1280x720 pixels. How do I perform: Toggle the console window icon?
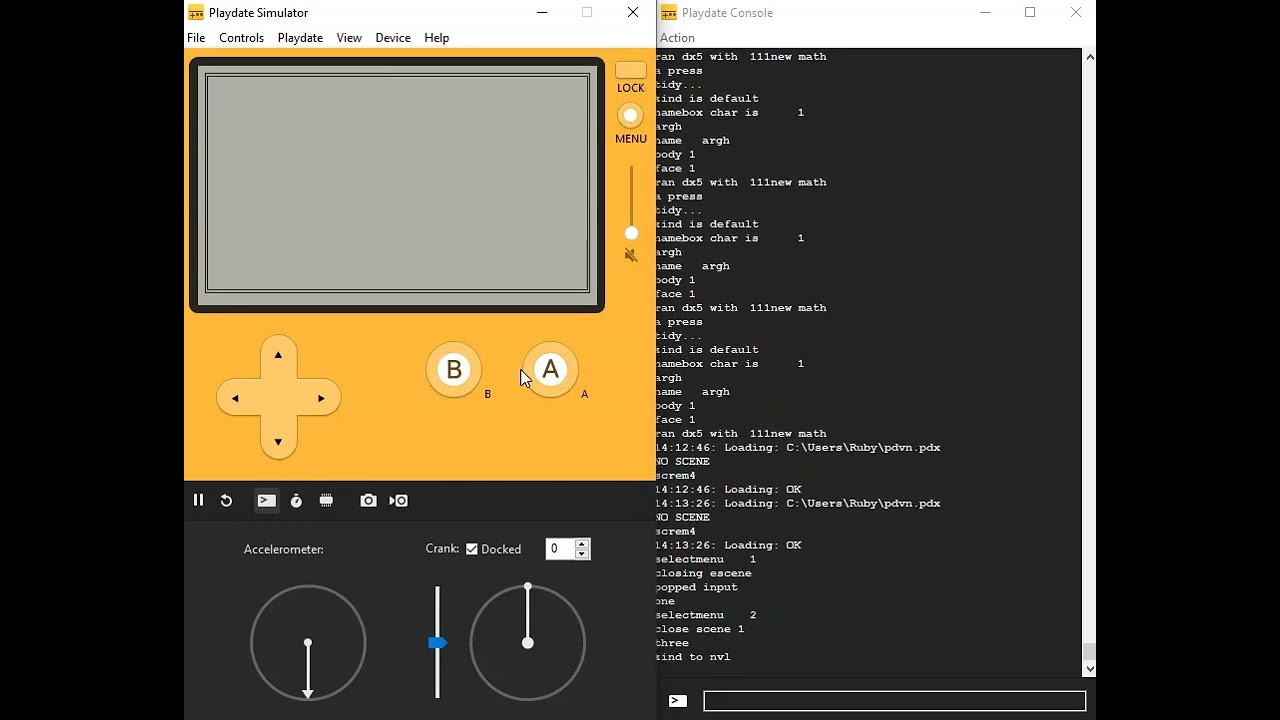pyautogui.click(x=266, y=501)
